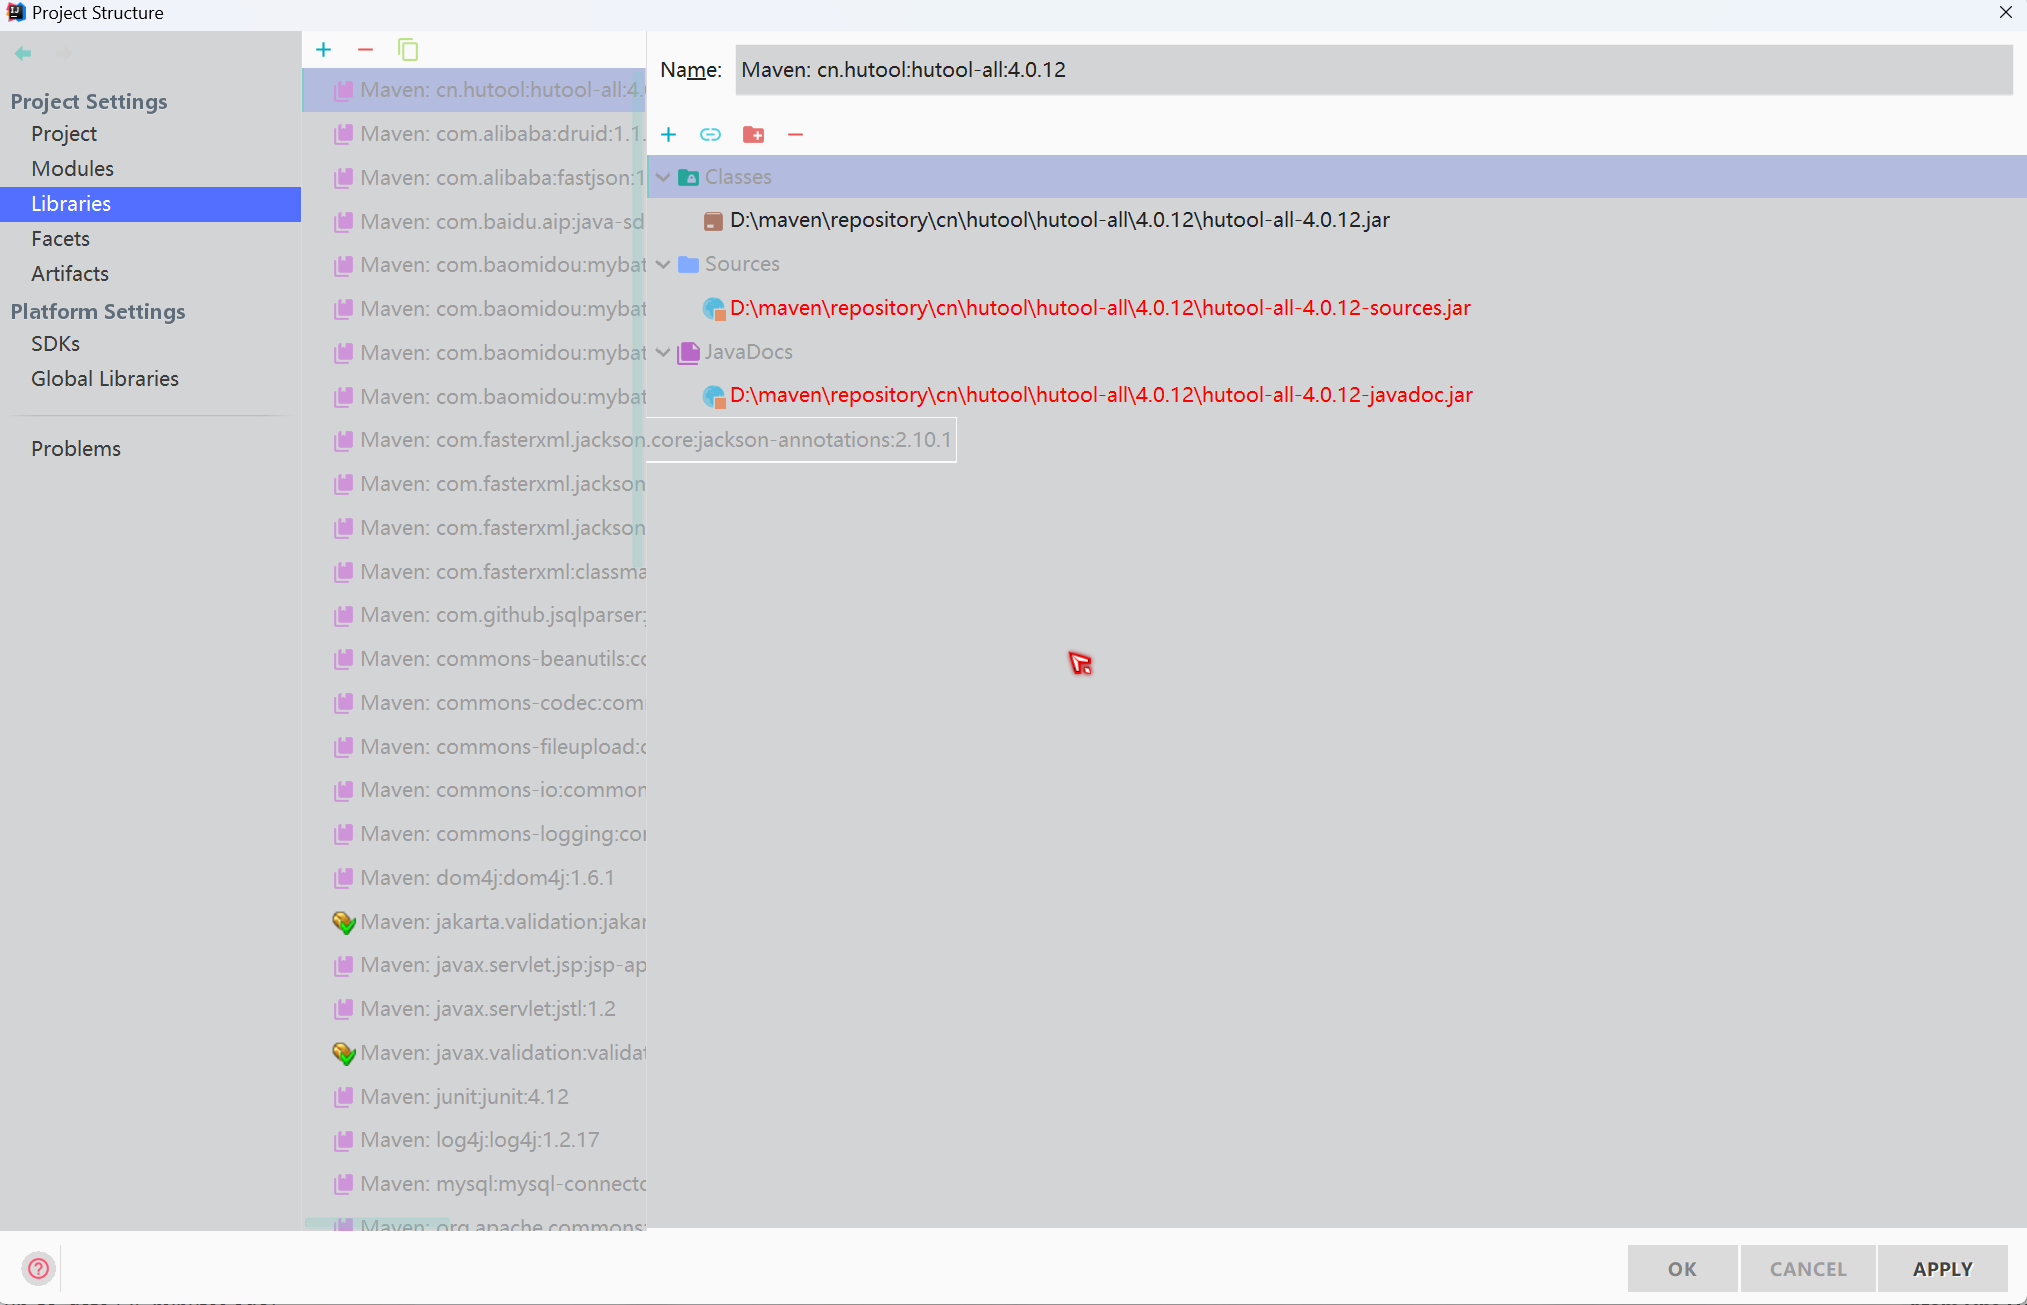The width and height of the screenshot is (2027, 1305).
Task: Select Maven: junit:junit:4.12 library
Action: tap(464, 1097)
